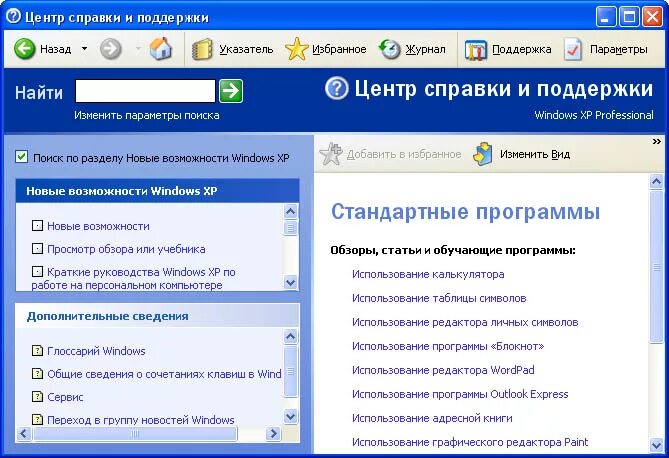Open Краткие руководства Windows XP topic
669x458 pixels.
point(134,278)
